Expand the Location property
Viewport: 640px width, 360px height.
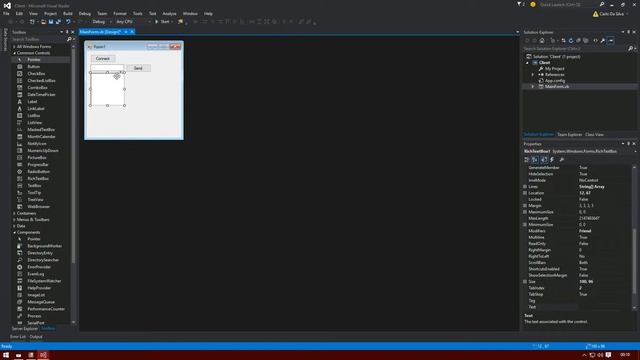click(525, 193)
